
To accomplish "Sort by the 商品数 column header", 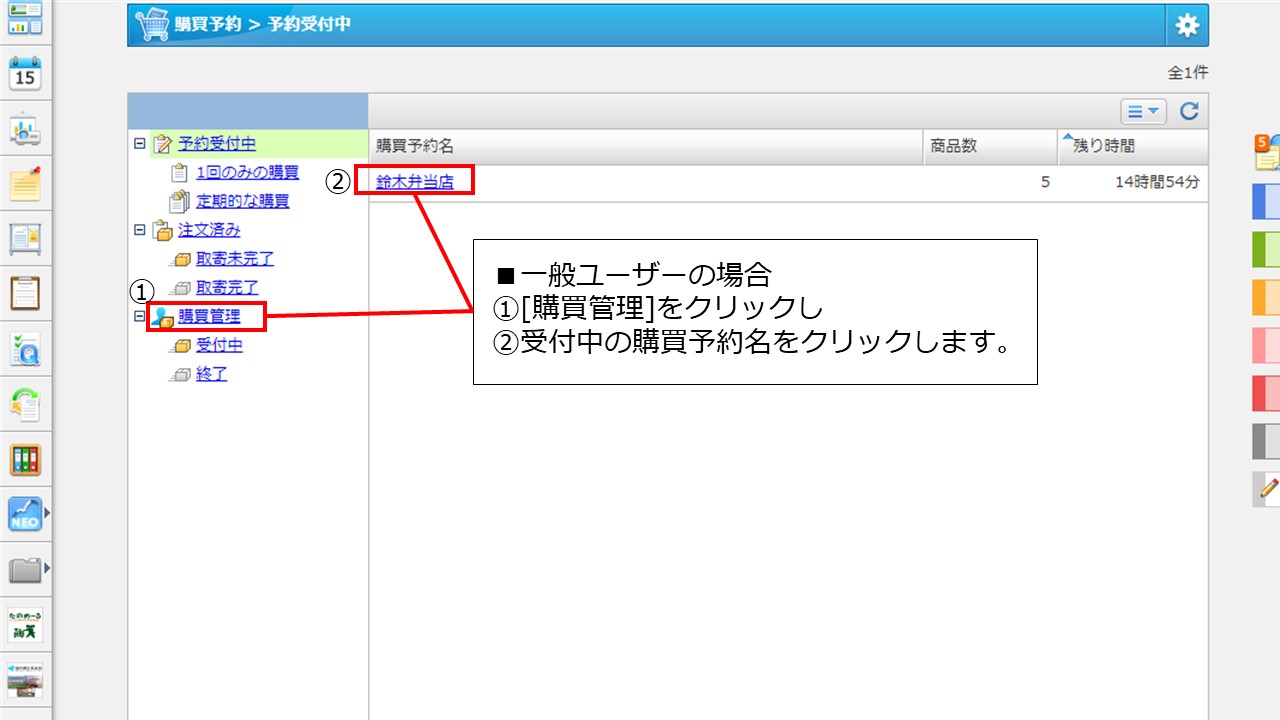I will 990,146.
